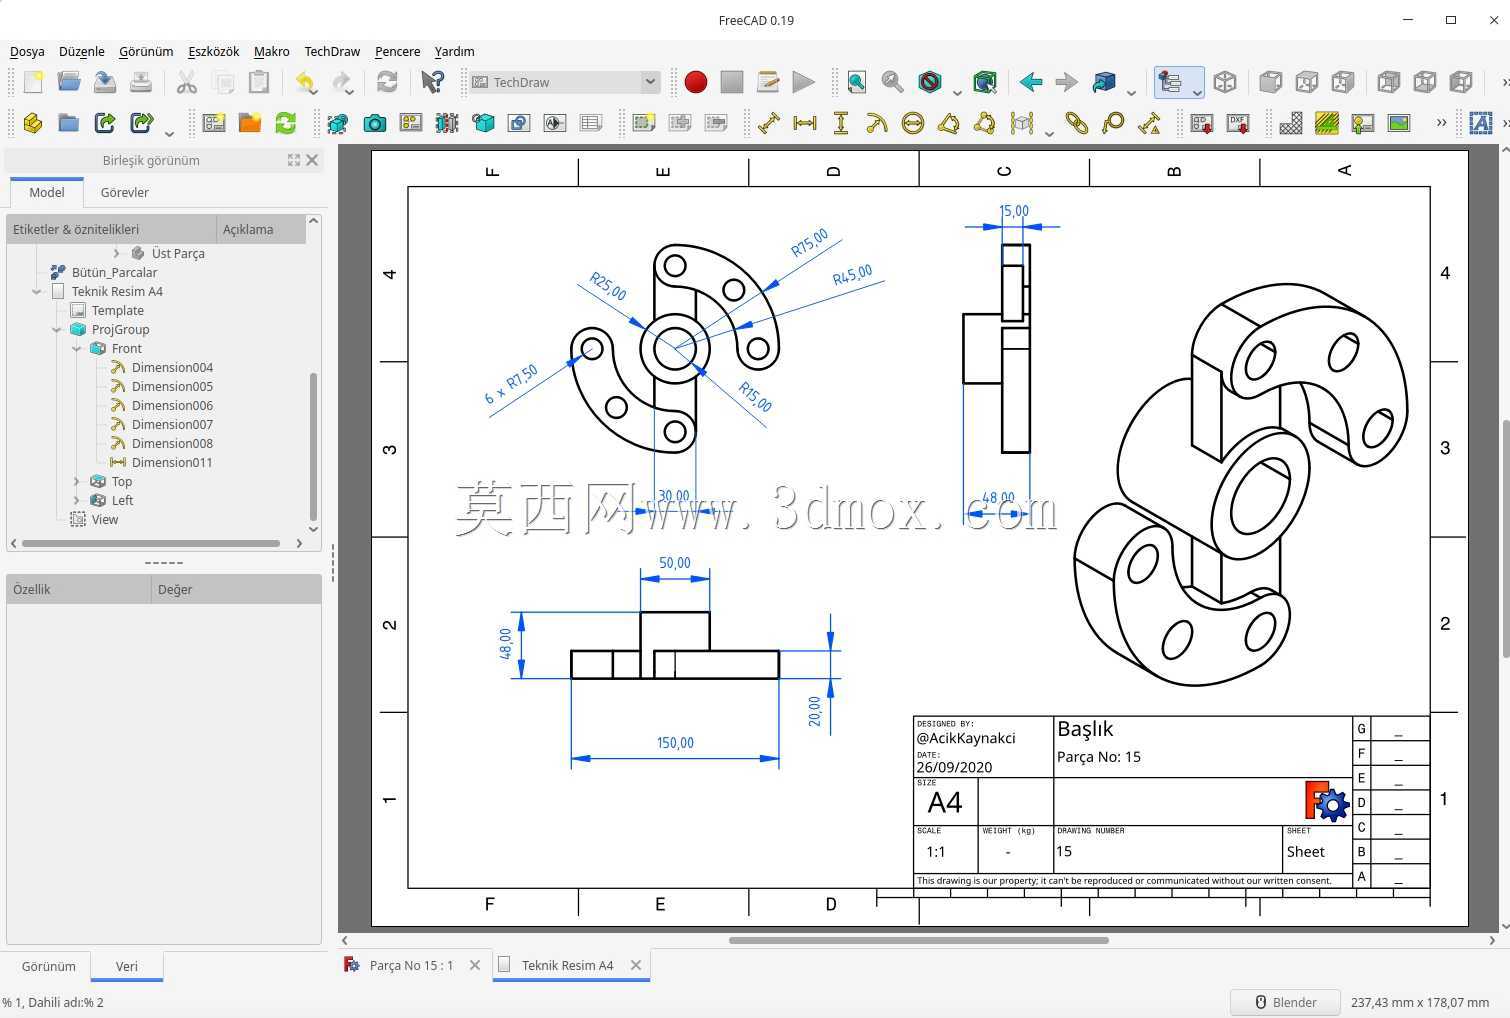Click the drawing canvas horizontal scrollbar
The width and height of the screenshot is (1510, 1018).
[918, 940]
